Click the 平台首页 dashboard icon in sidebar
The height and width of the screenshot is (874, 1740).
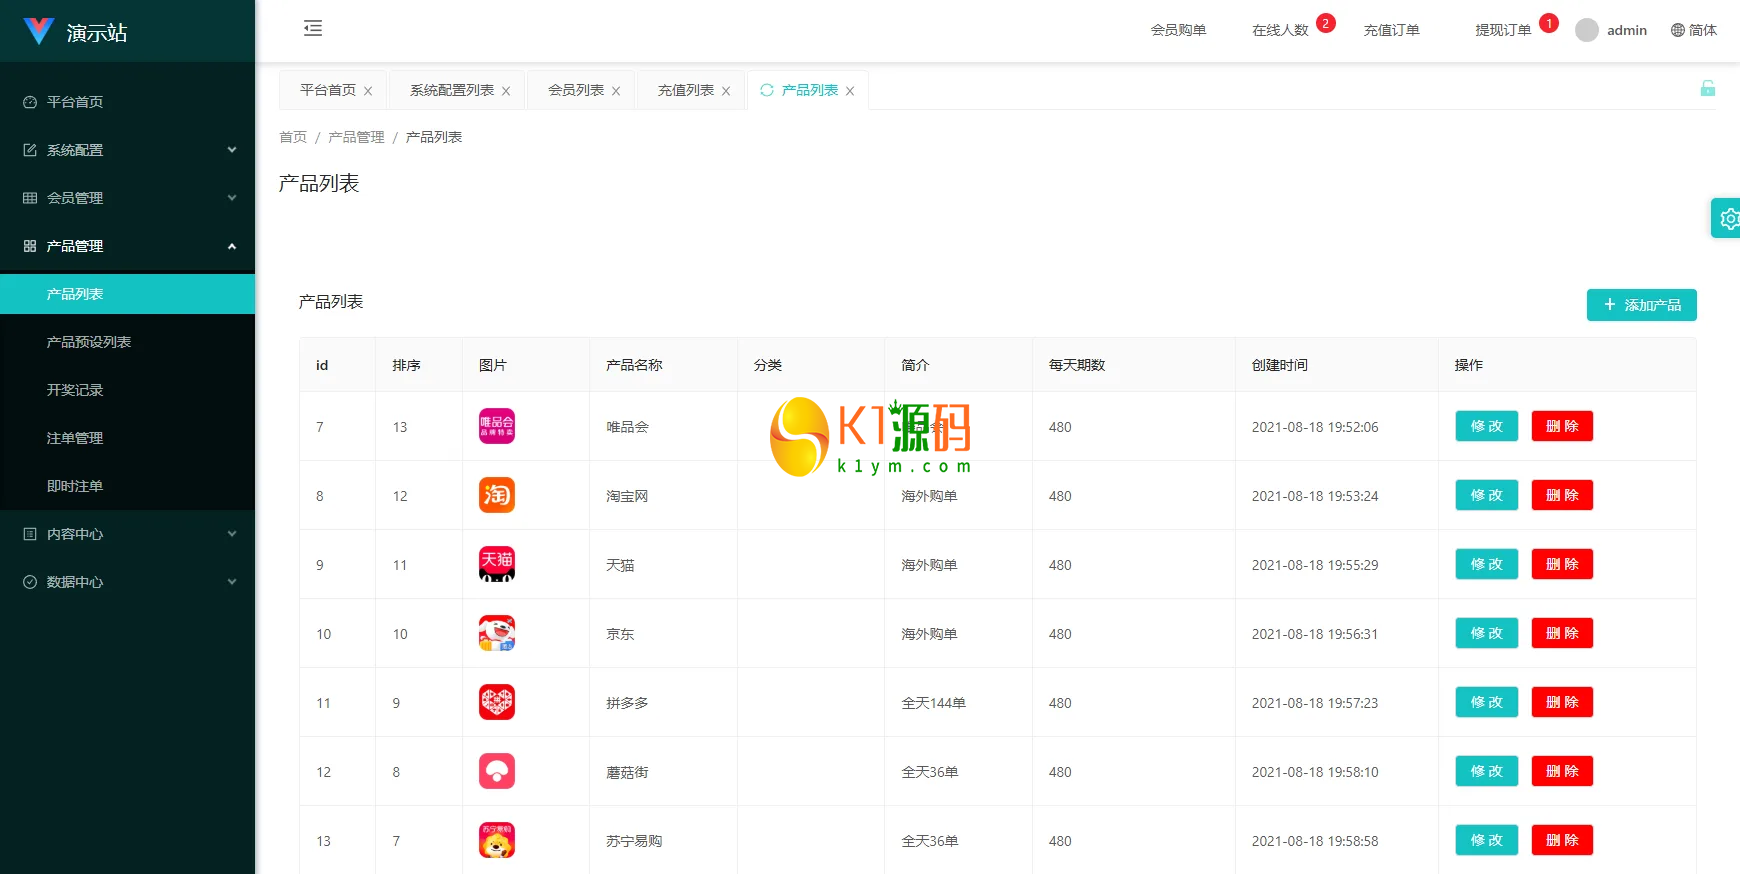tap(30, 102)
